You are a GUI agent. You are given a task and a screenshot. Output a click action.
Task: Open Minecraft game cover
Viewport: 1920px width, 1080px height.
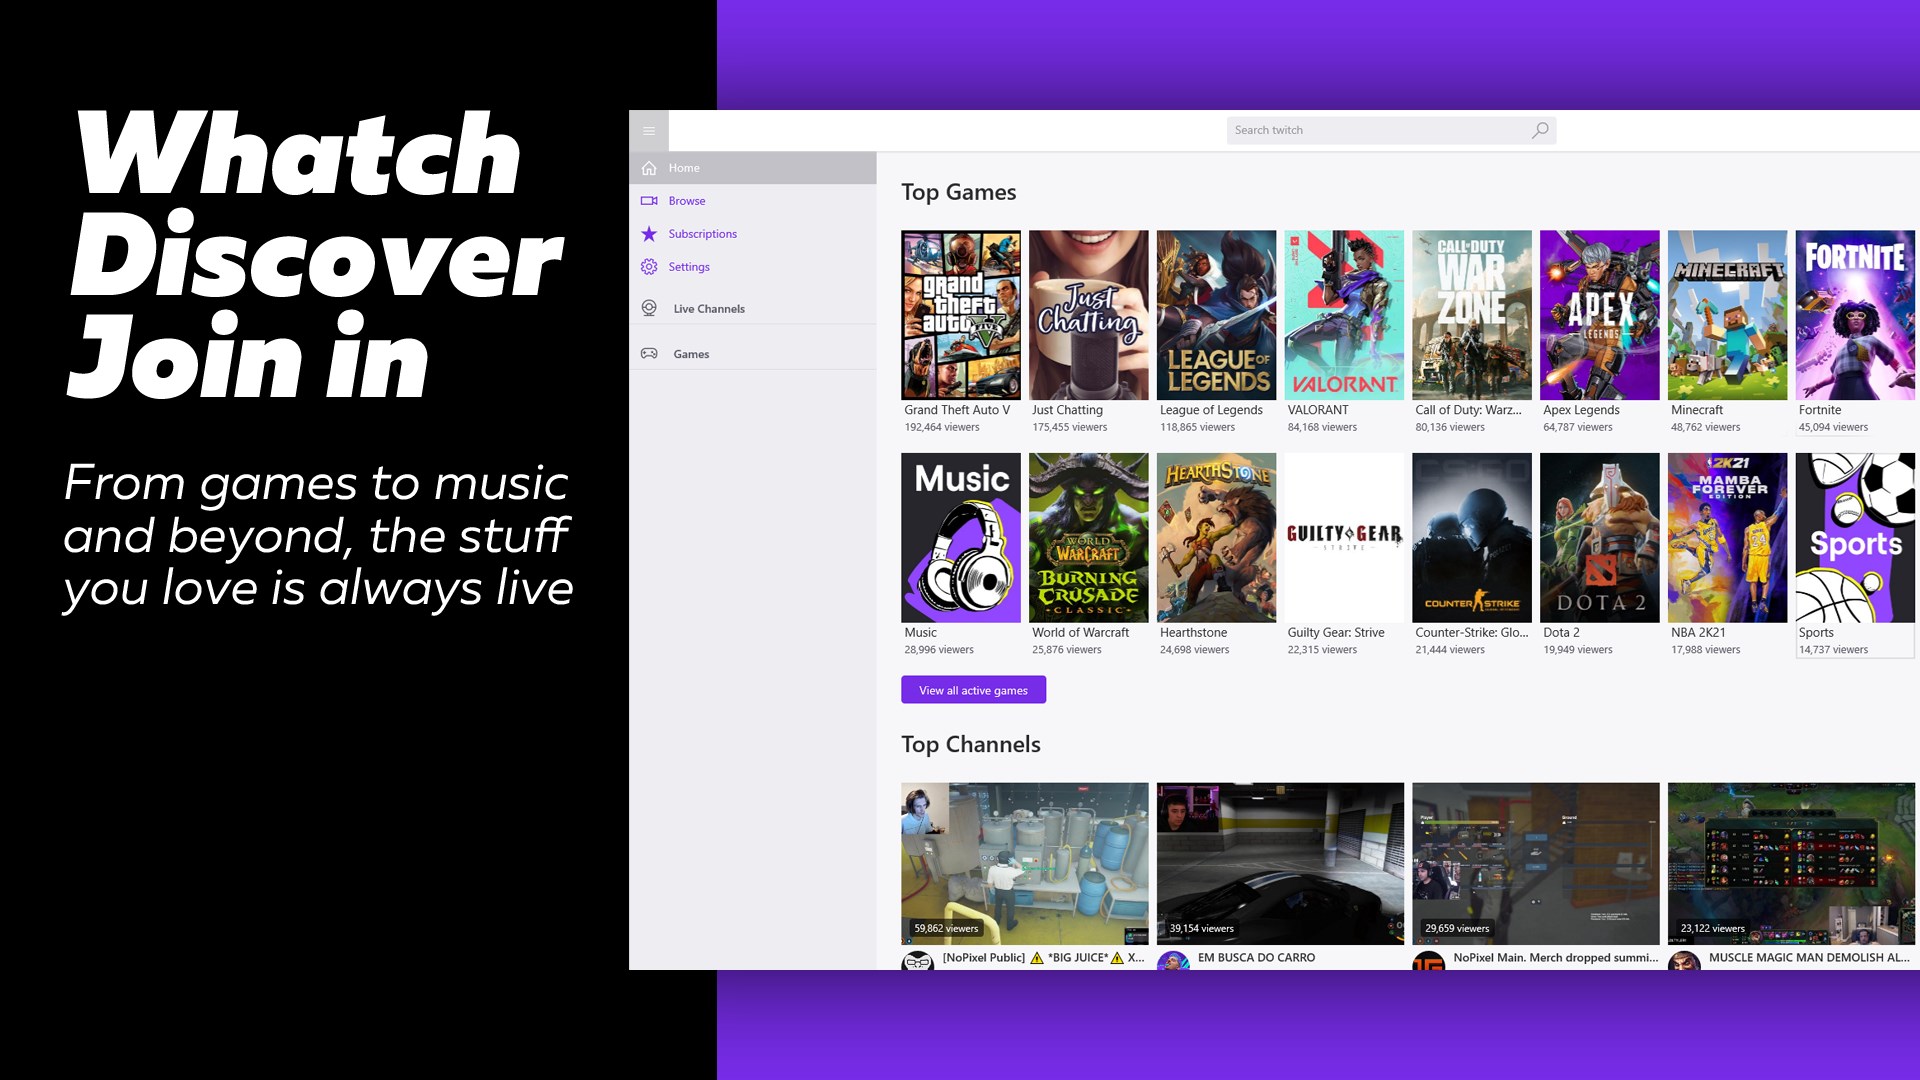pos(1727,315)
